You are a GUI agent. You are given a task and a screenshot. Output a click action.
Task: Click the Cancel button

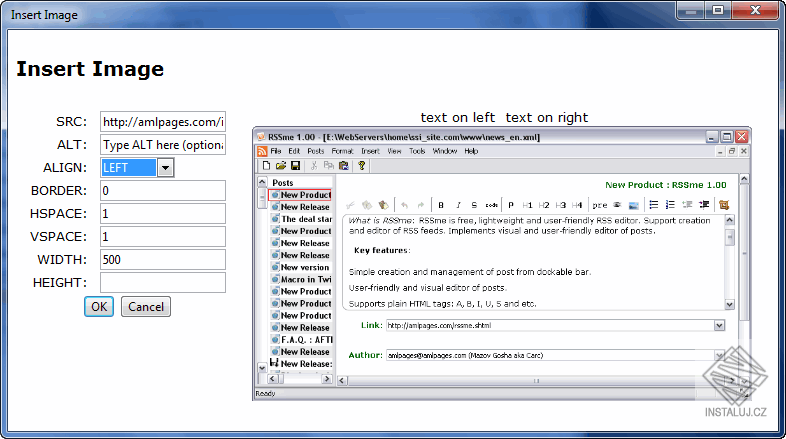point(146,307)
